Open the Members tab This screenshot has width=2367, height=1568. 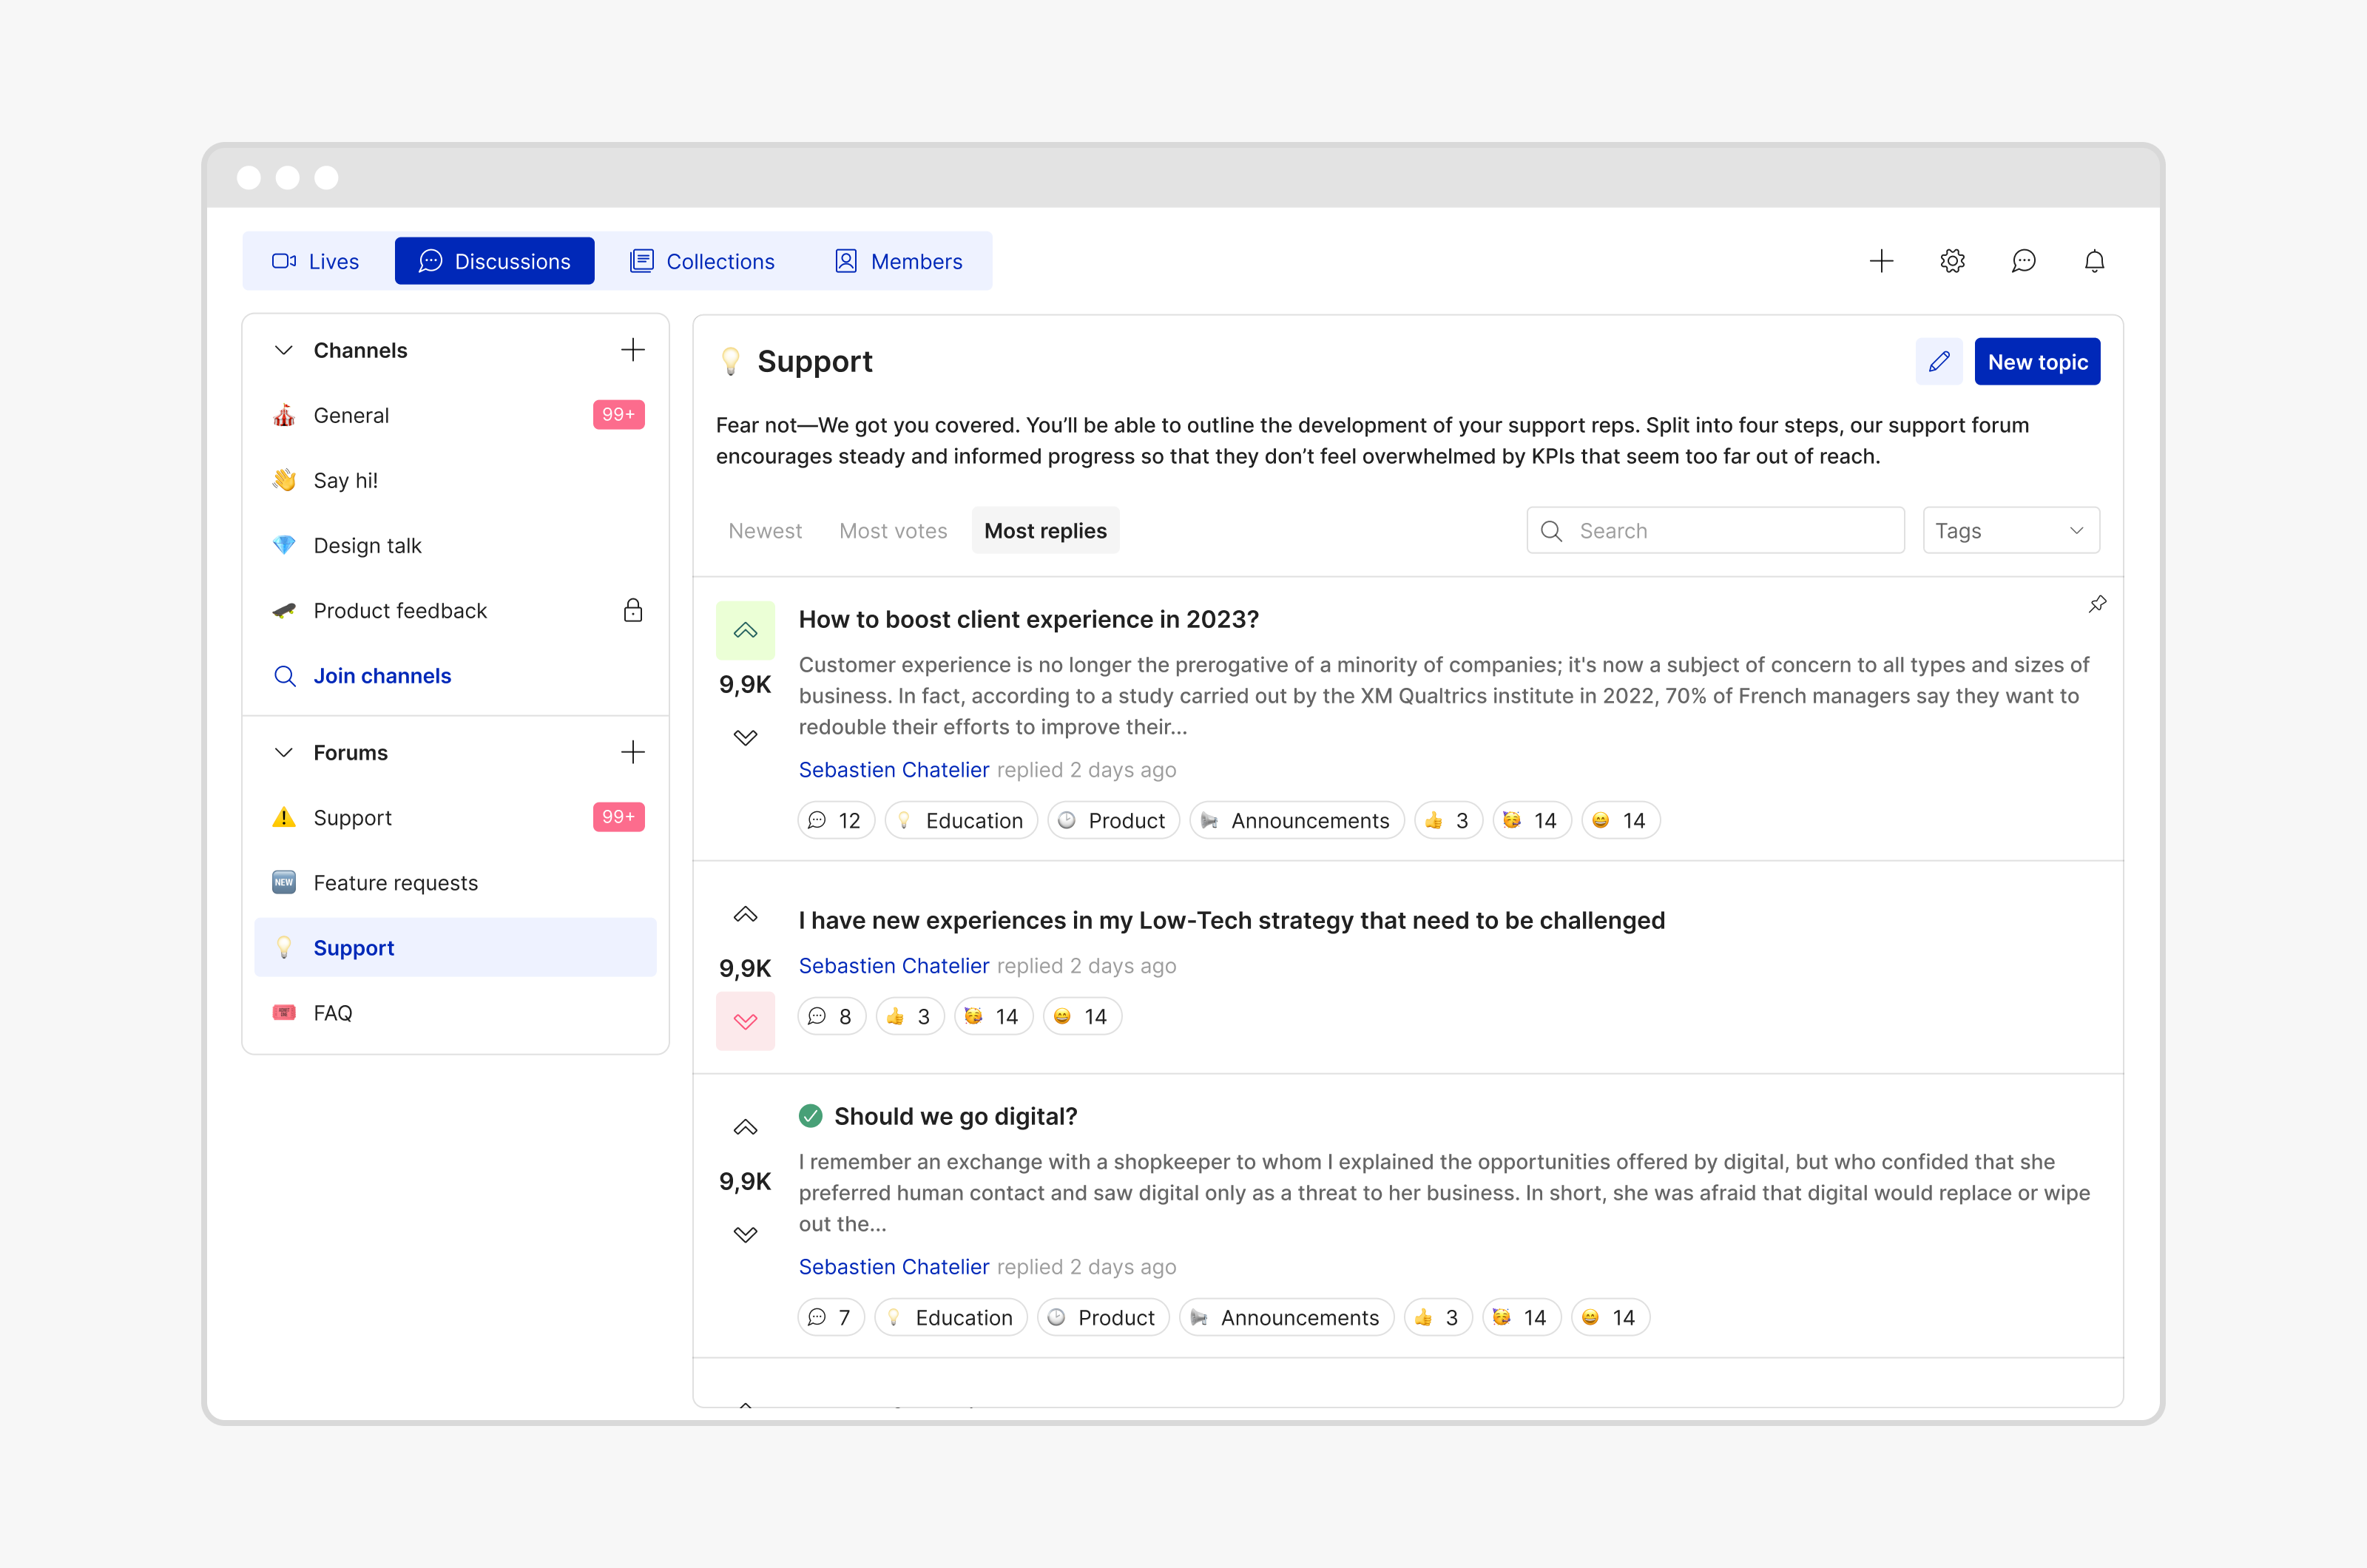click(898, 261)
